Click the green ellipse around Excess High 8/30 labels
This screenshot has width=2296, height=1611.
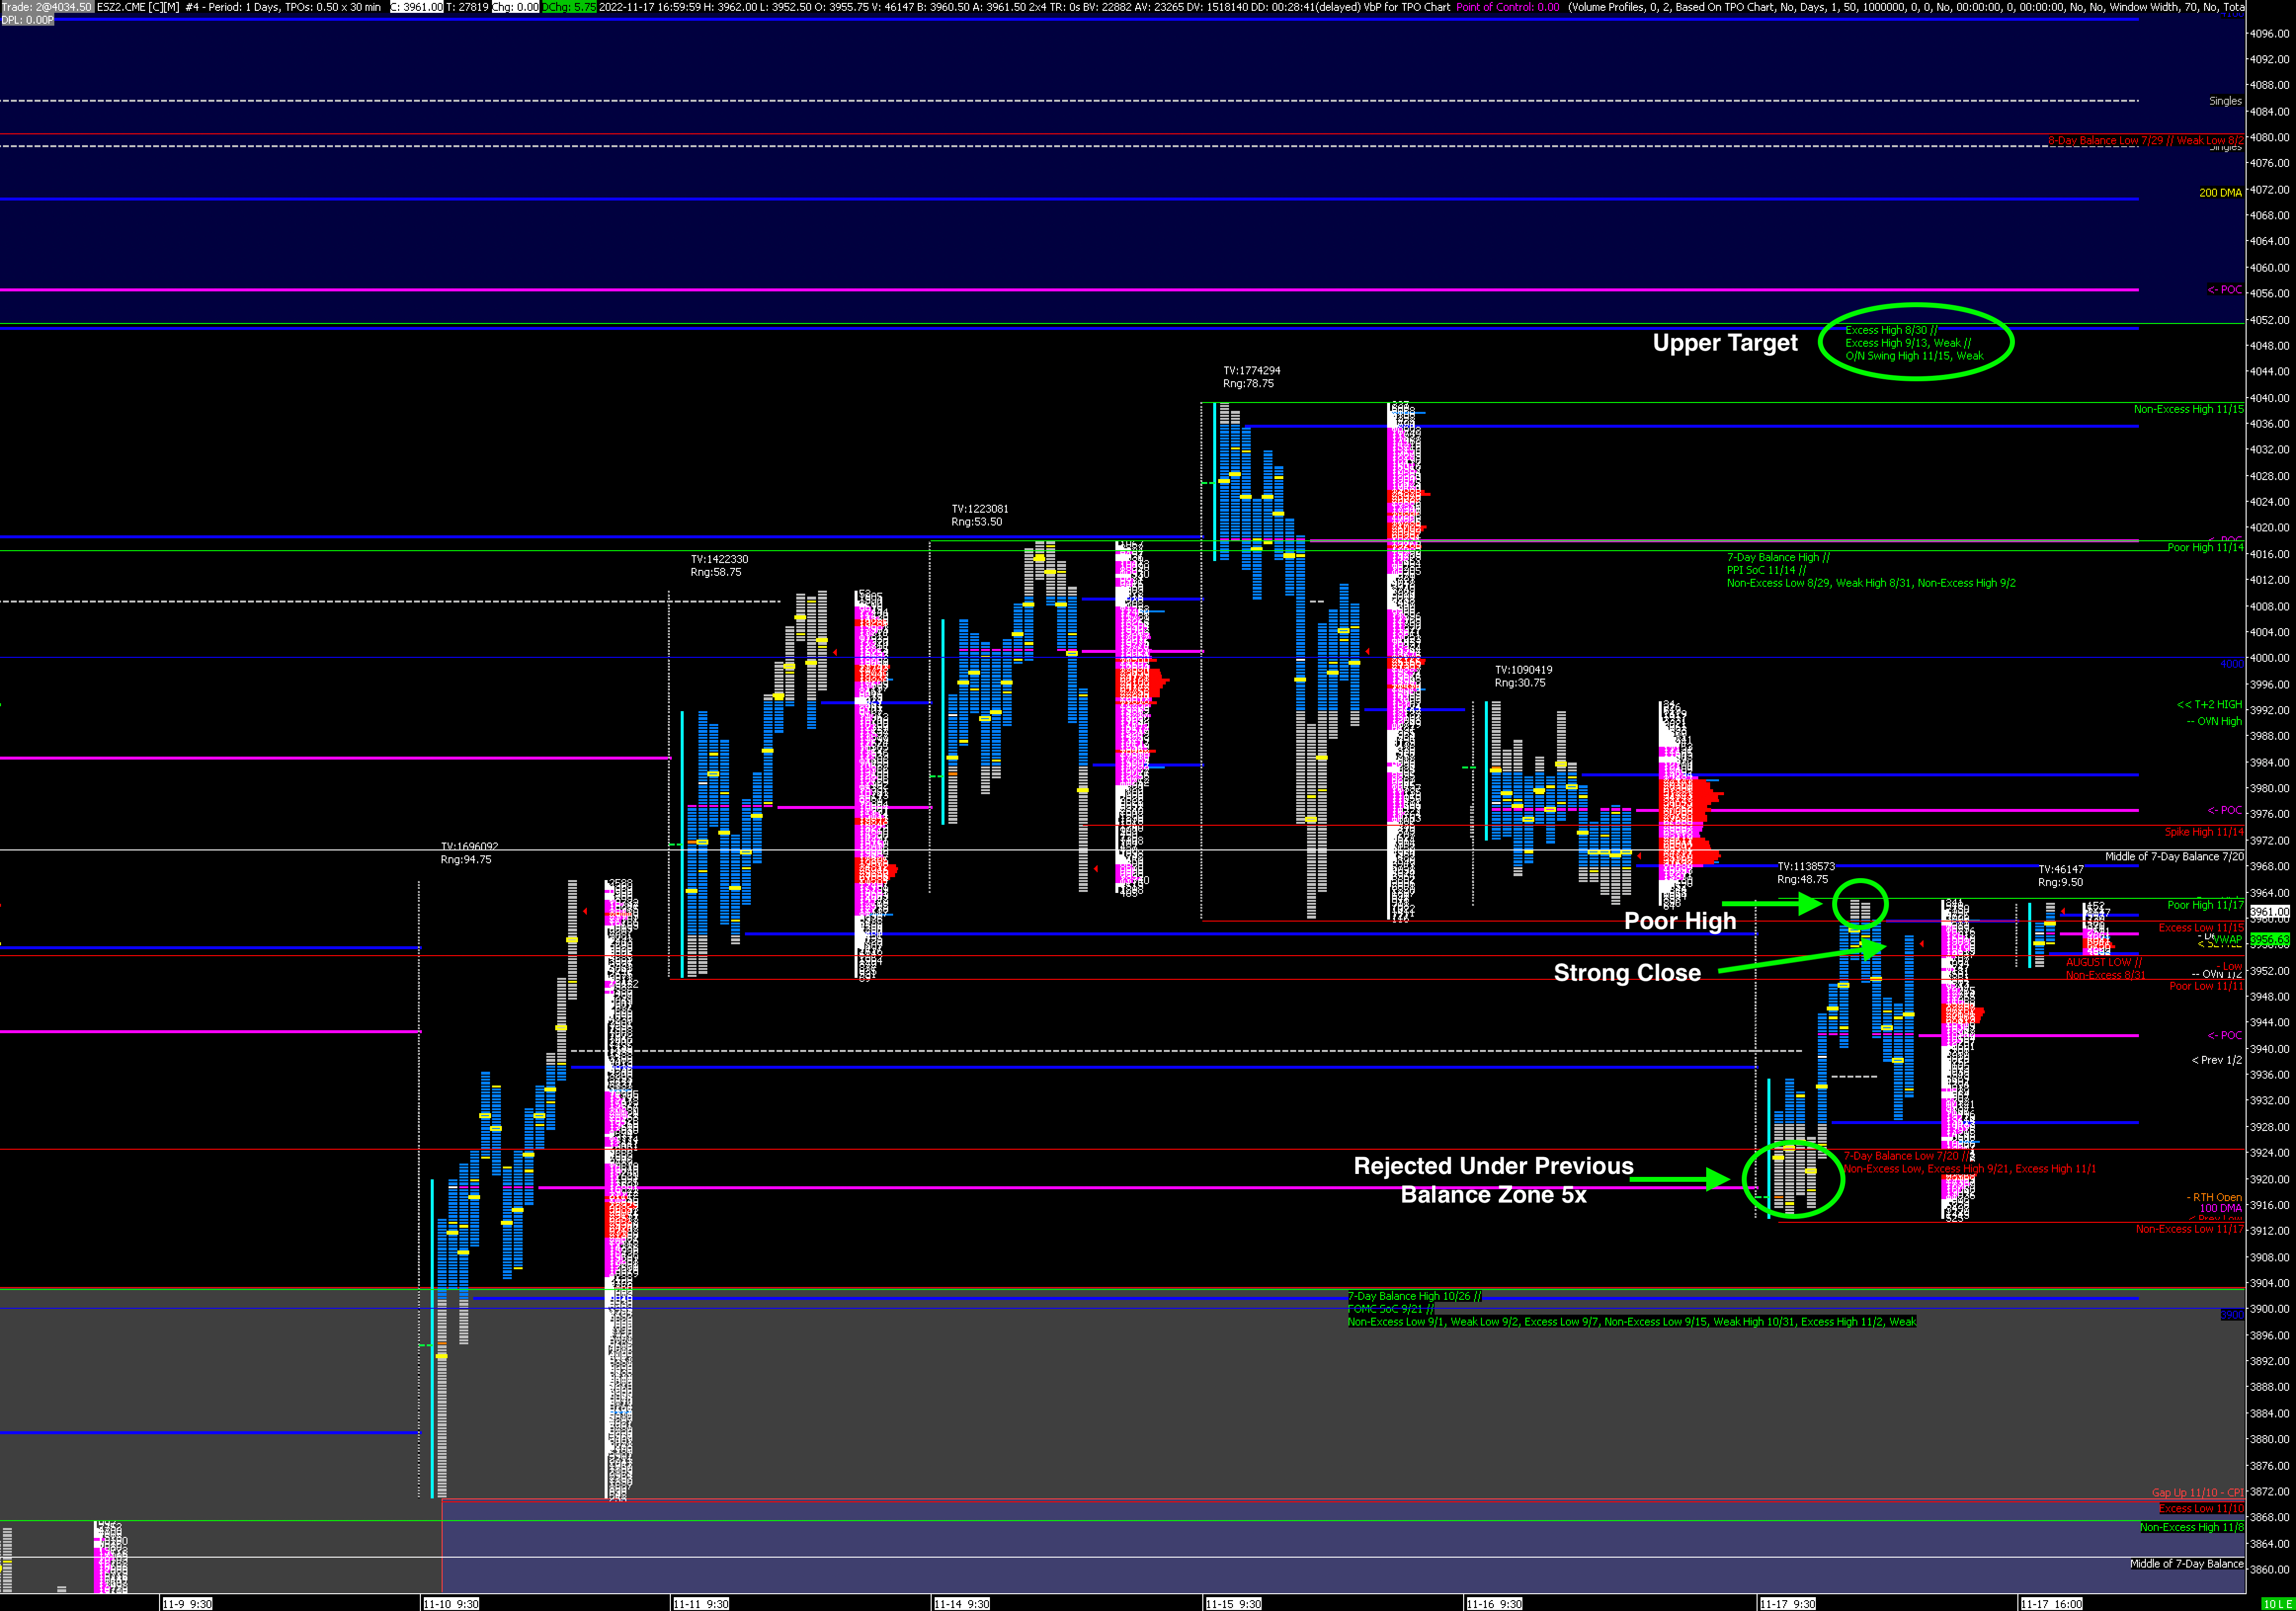[1915, 342]
